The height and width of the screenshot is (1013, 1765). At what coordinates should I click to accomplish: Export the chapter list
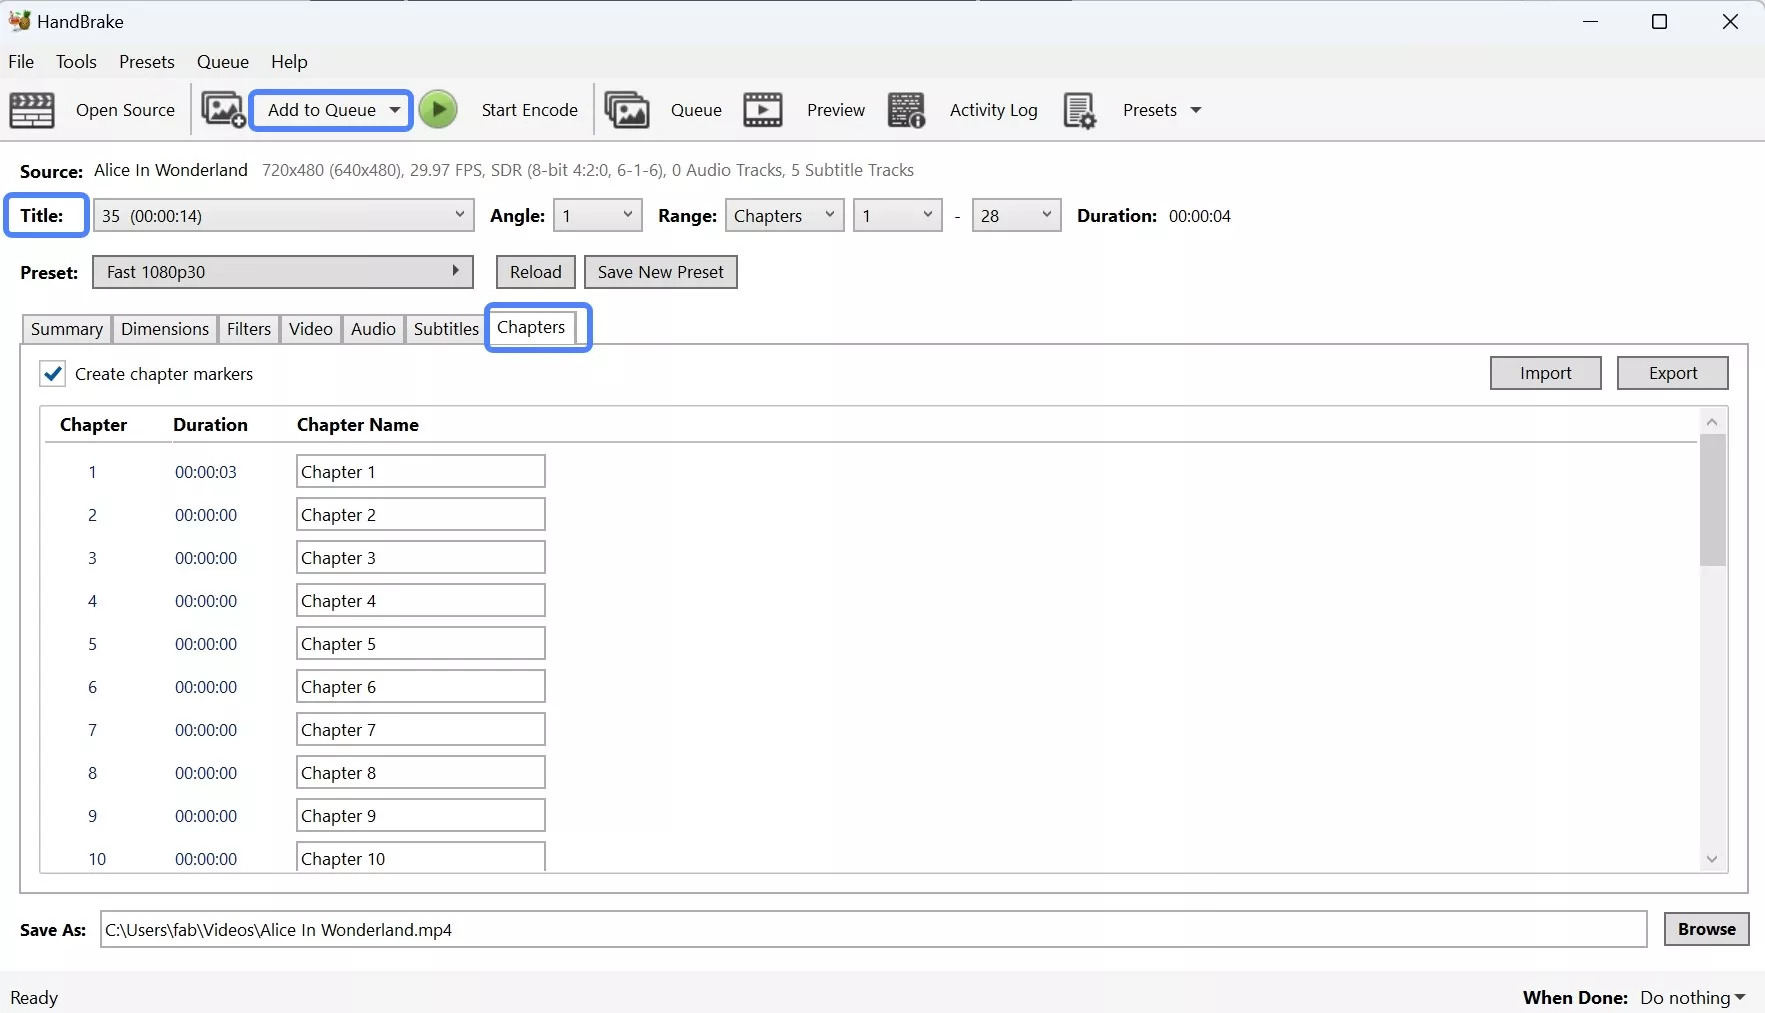[1672, 373]
